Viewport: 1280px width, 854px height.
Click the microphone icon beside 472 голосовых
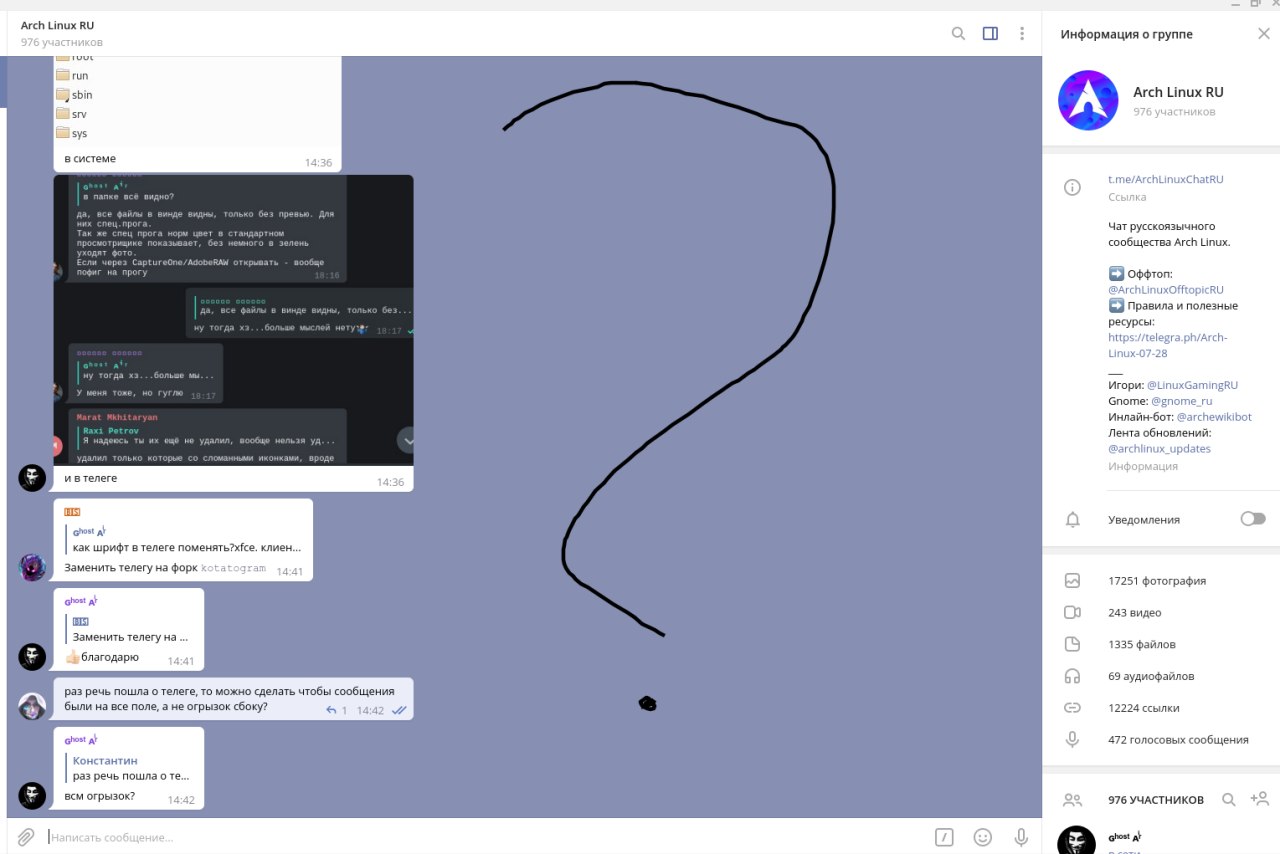click(1073, 740)
